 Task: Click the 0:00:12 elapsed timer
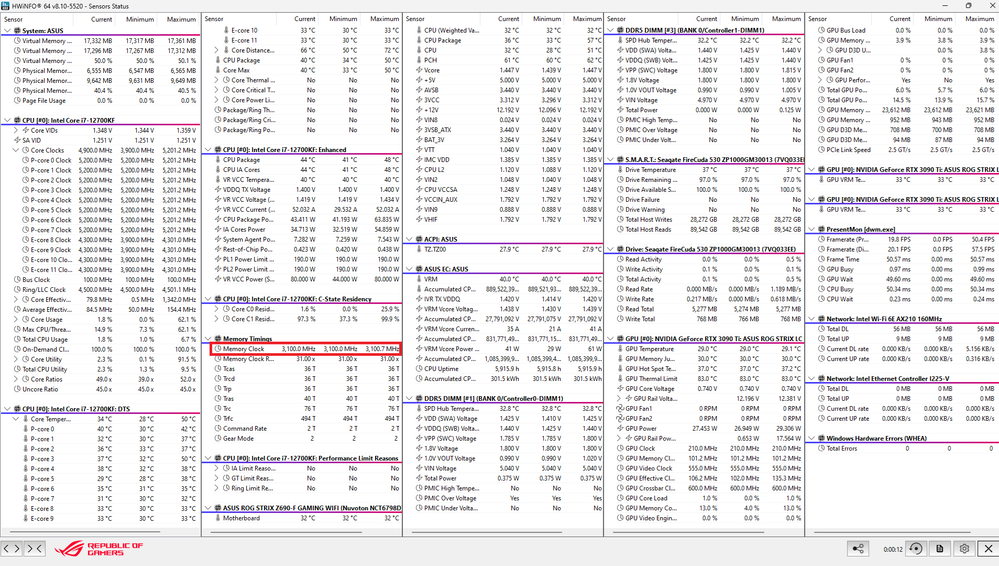[893, 549]
